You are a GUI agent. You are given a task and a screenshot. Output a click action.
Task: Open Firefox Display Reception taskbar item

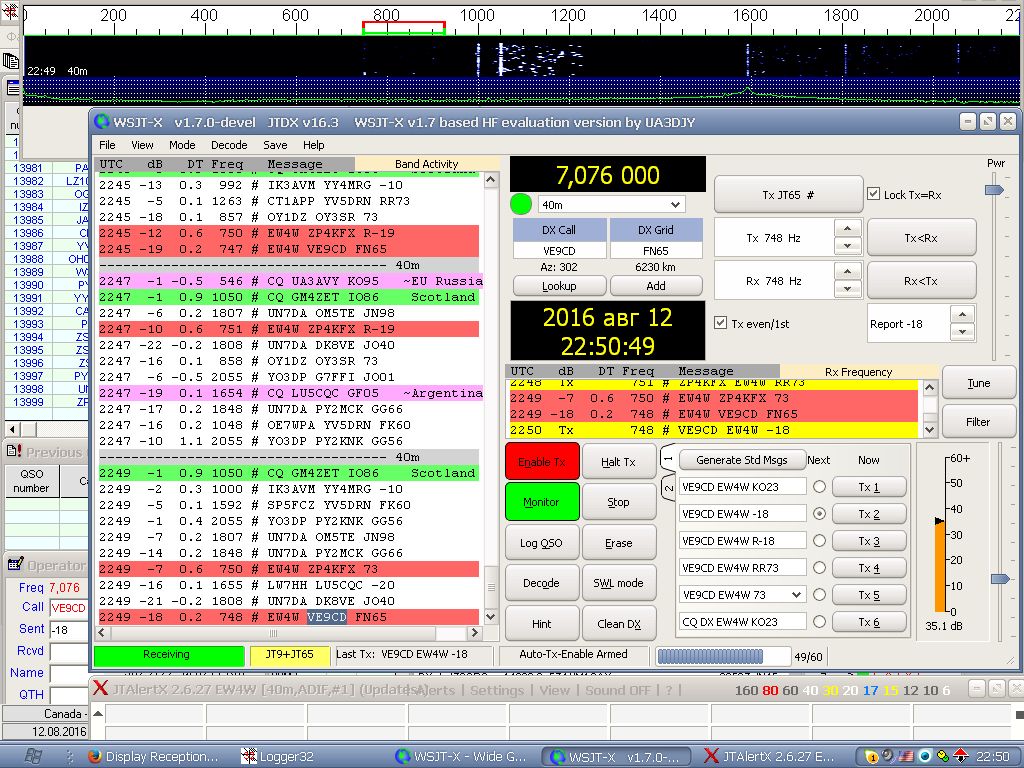(x=152, y=756)
